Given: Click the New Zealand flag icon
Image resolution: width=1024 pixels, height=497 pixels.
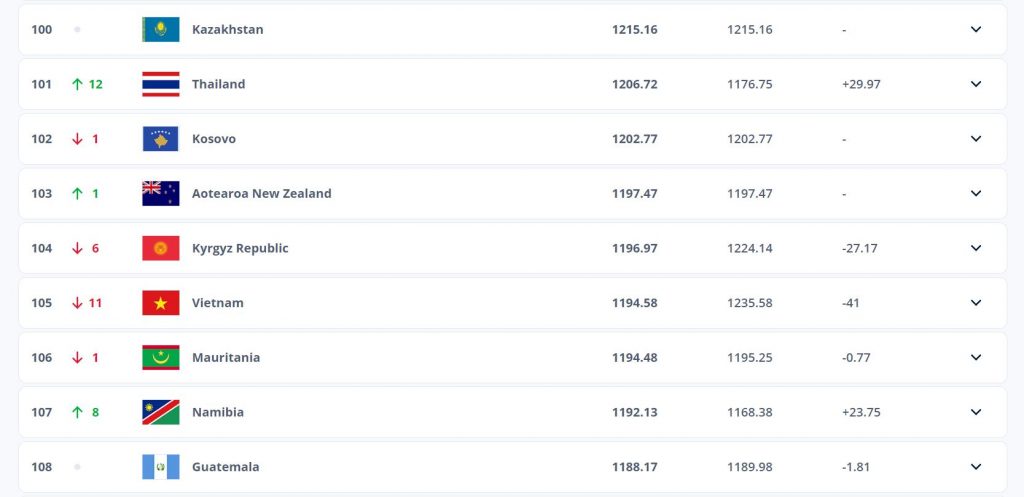Looking at the screenshot, I should [x=161, y=193].
